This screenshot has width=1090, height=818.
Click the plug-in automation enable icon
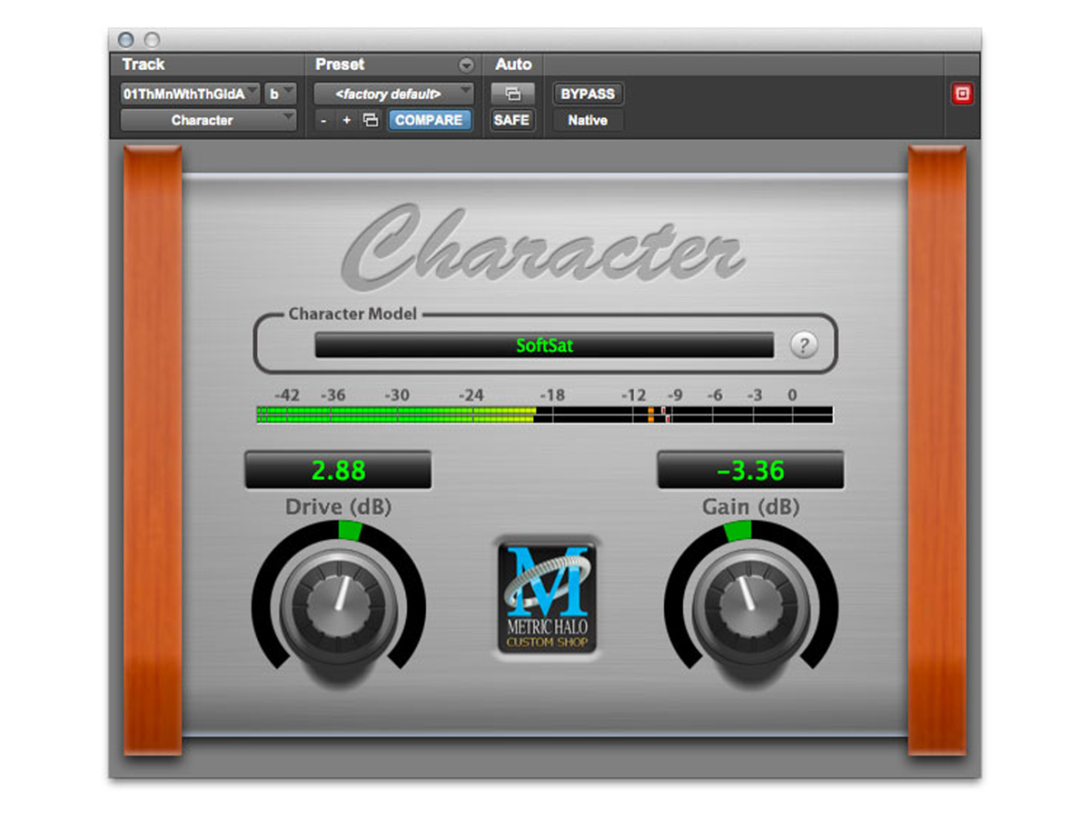coord(512,94)
